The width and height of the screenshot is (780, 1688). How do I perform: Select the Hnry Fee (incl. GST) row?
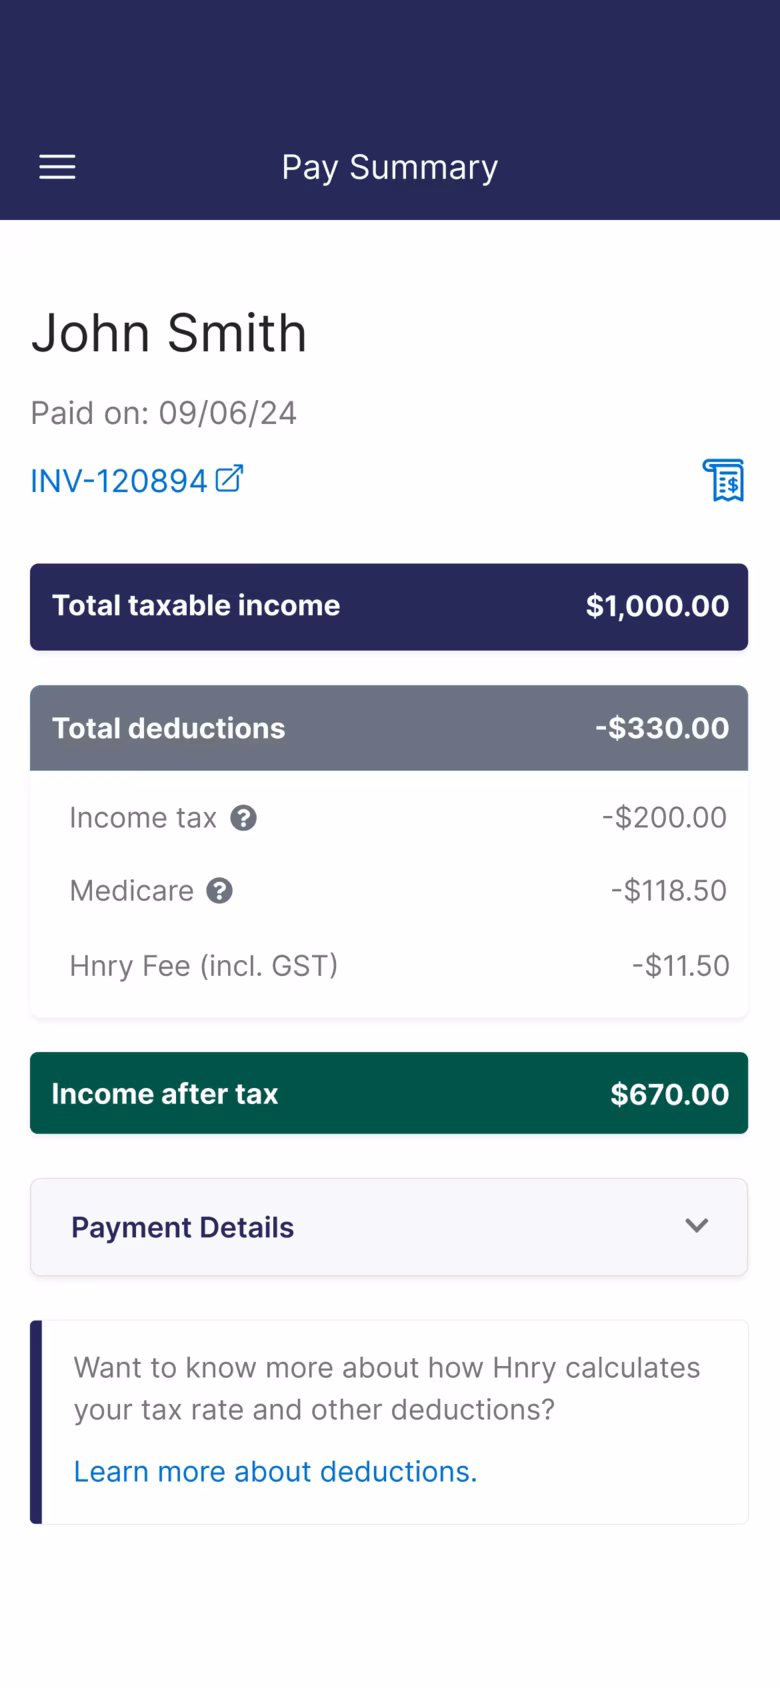tap(389, 966)
